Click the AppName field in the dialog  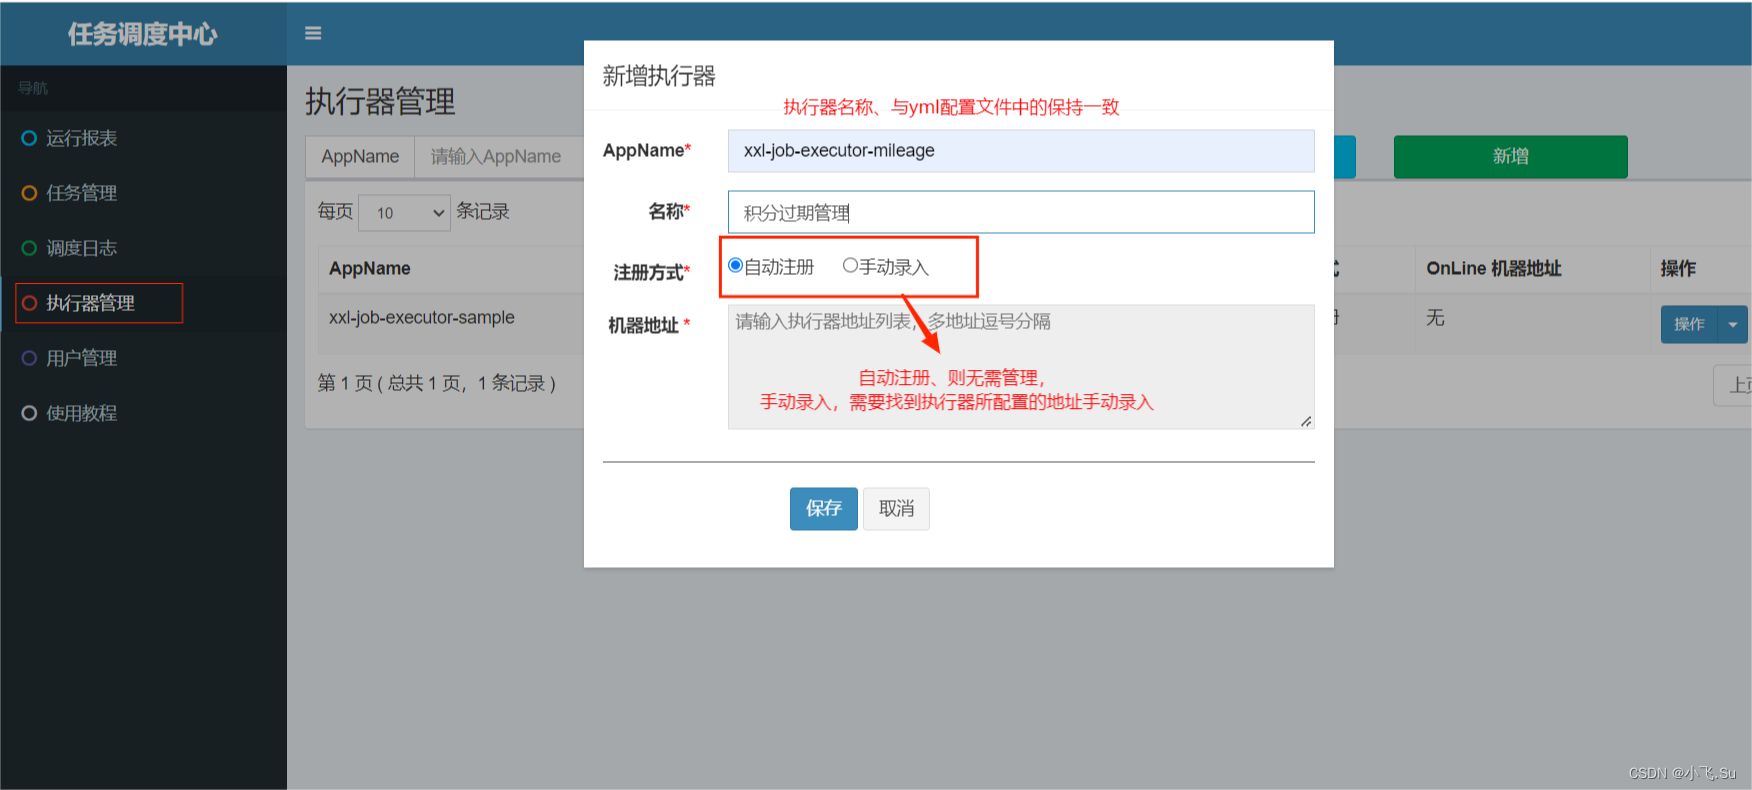(x=1021, y=151)
